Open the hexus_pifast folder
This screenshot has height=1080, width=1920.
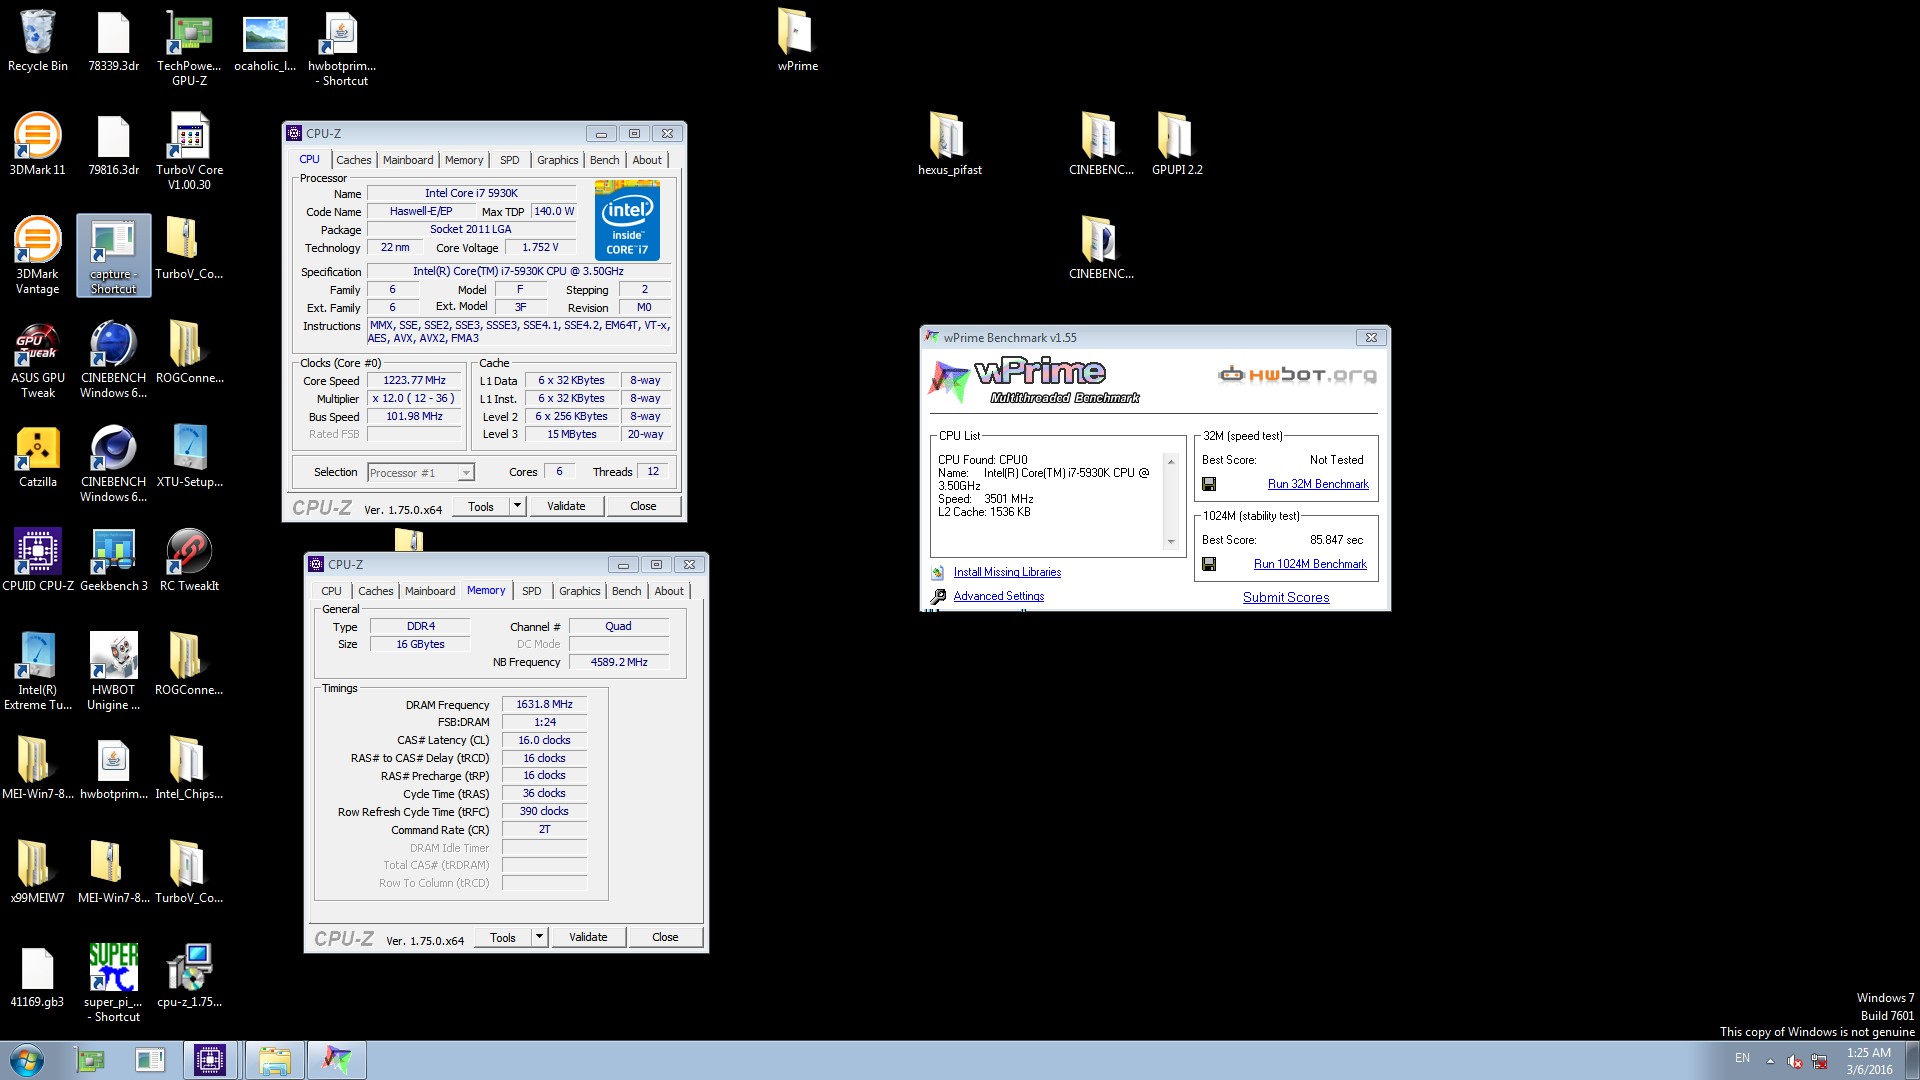tap(949, 144)
